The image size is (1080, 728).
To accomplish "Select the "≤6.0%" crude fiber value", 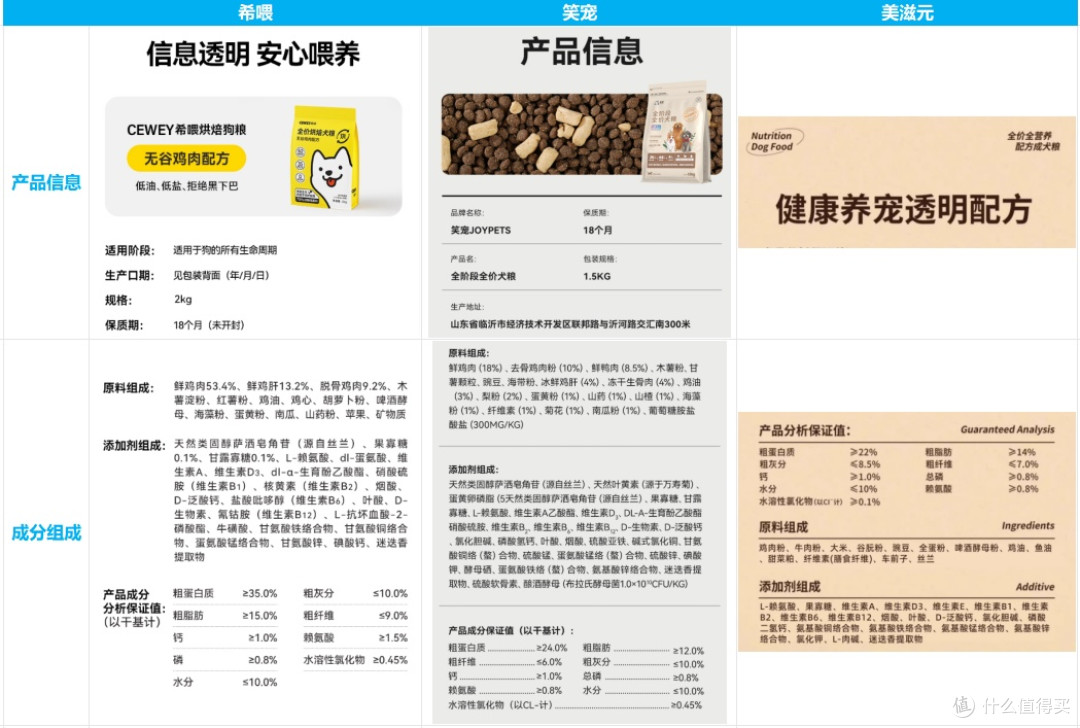I will click(549, 662).
